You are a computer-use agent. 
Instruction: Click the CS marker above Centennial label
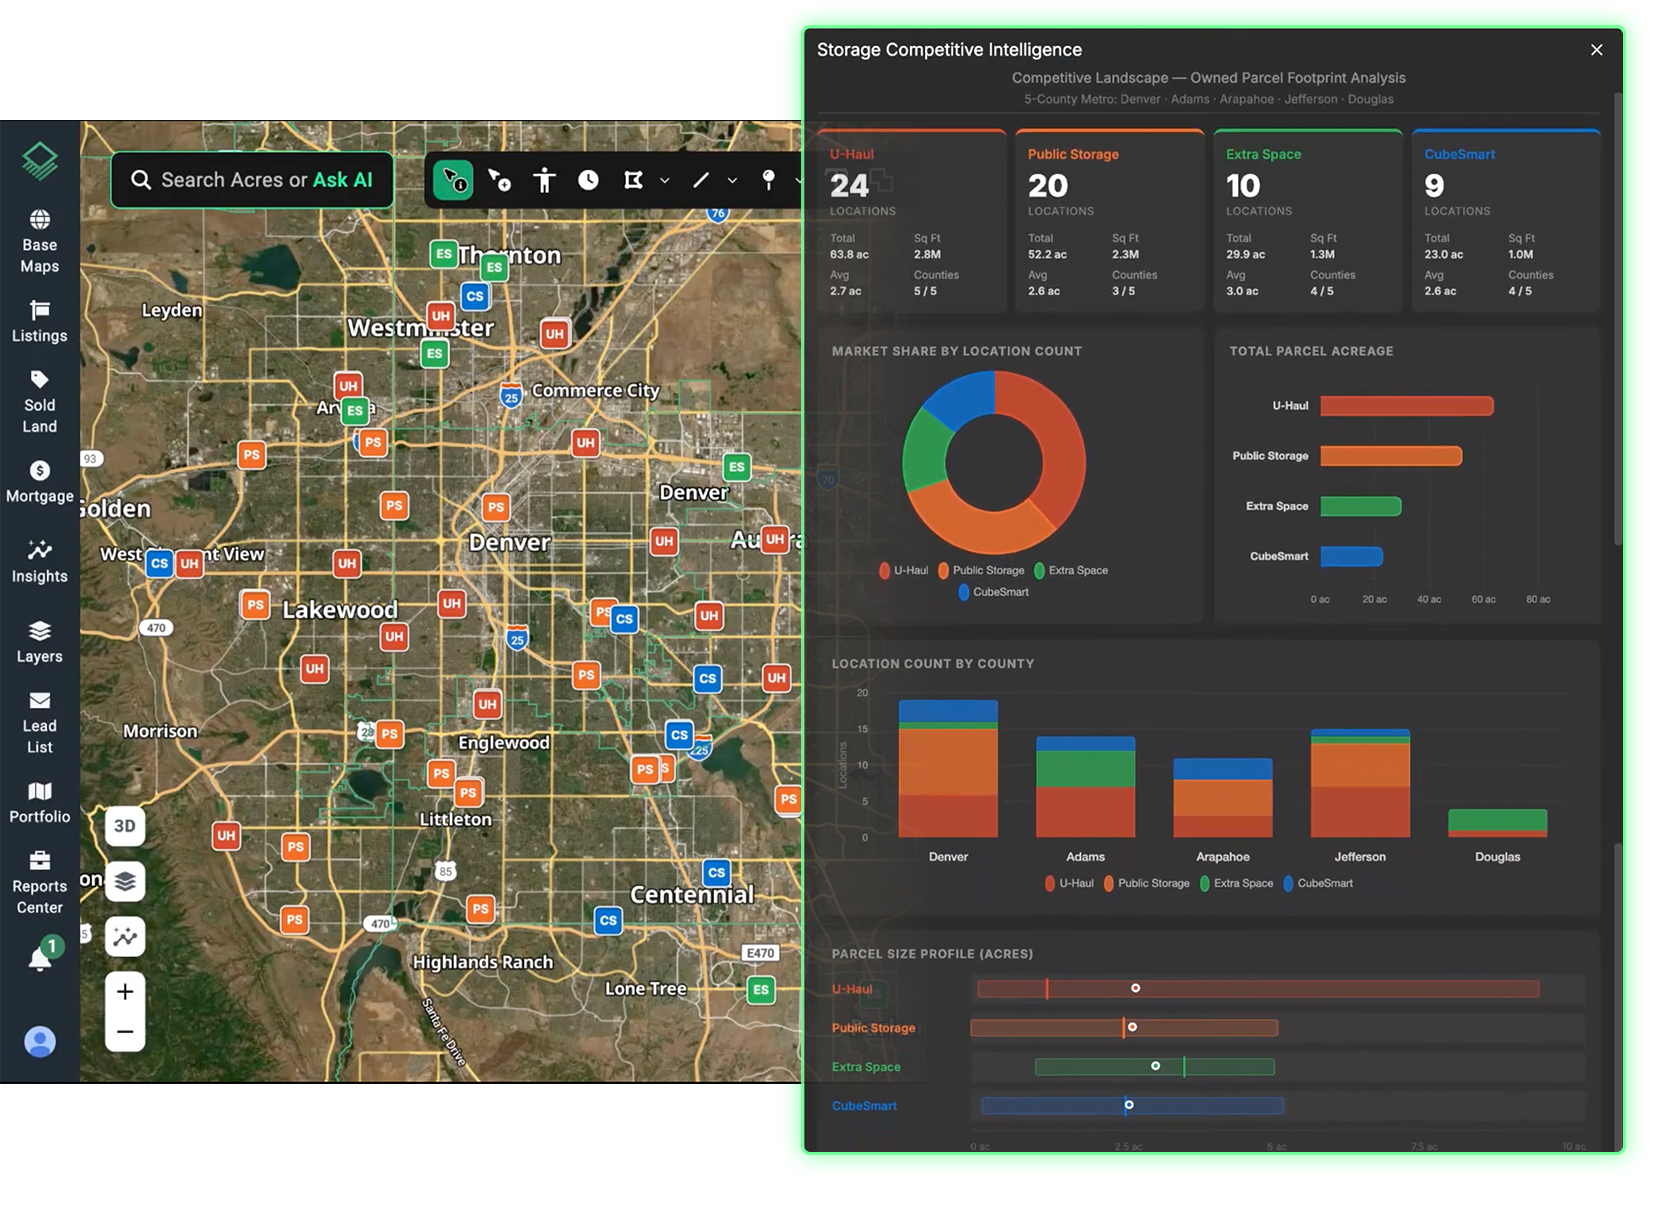click(x=717, y=872)
